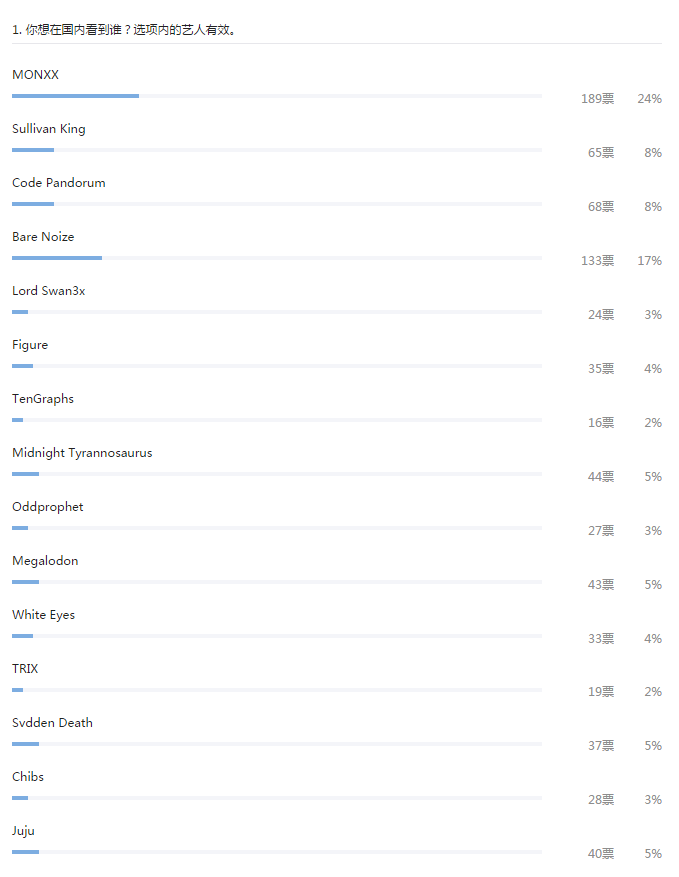Click the TRIX option name
Screen dimensions: 679x877
[25, 669]
